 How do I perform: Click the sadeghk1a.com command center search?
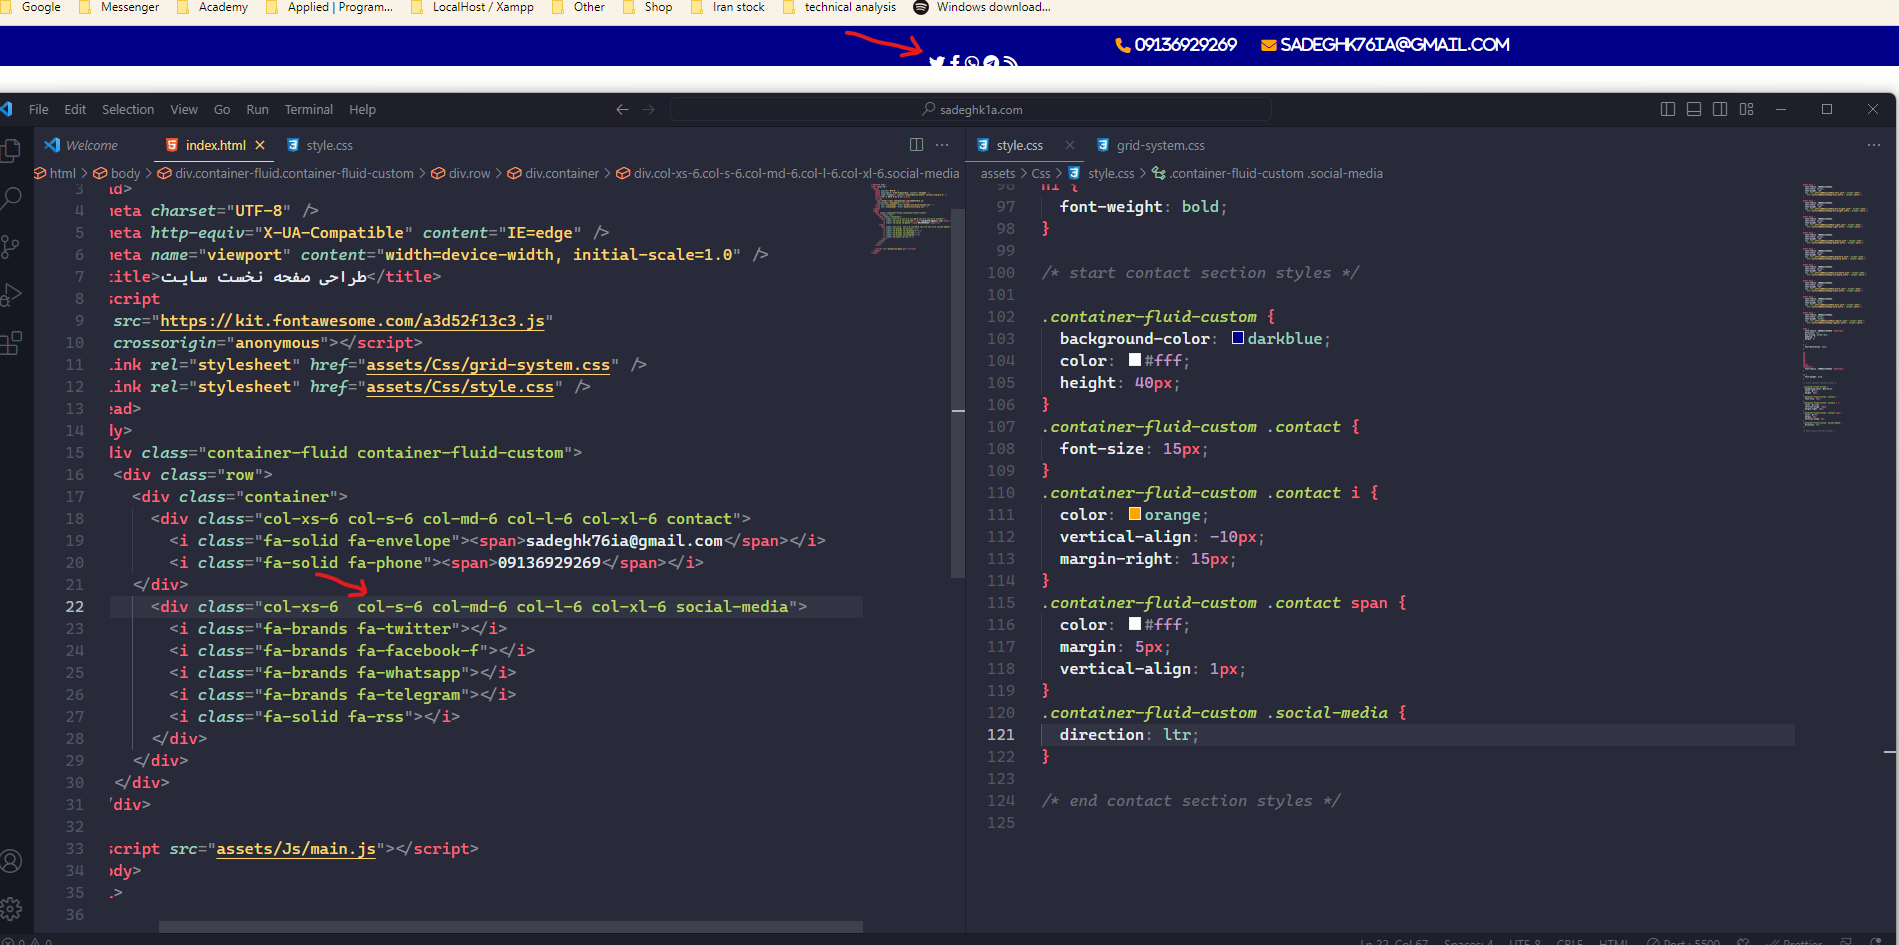[970, 109]
